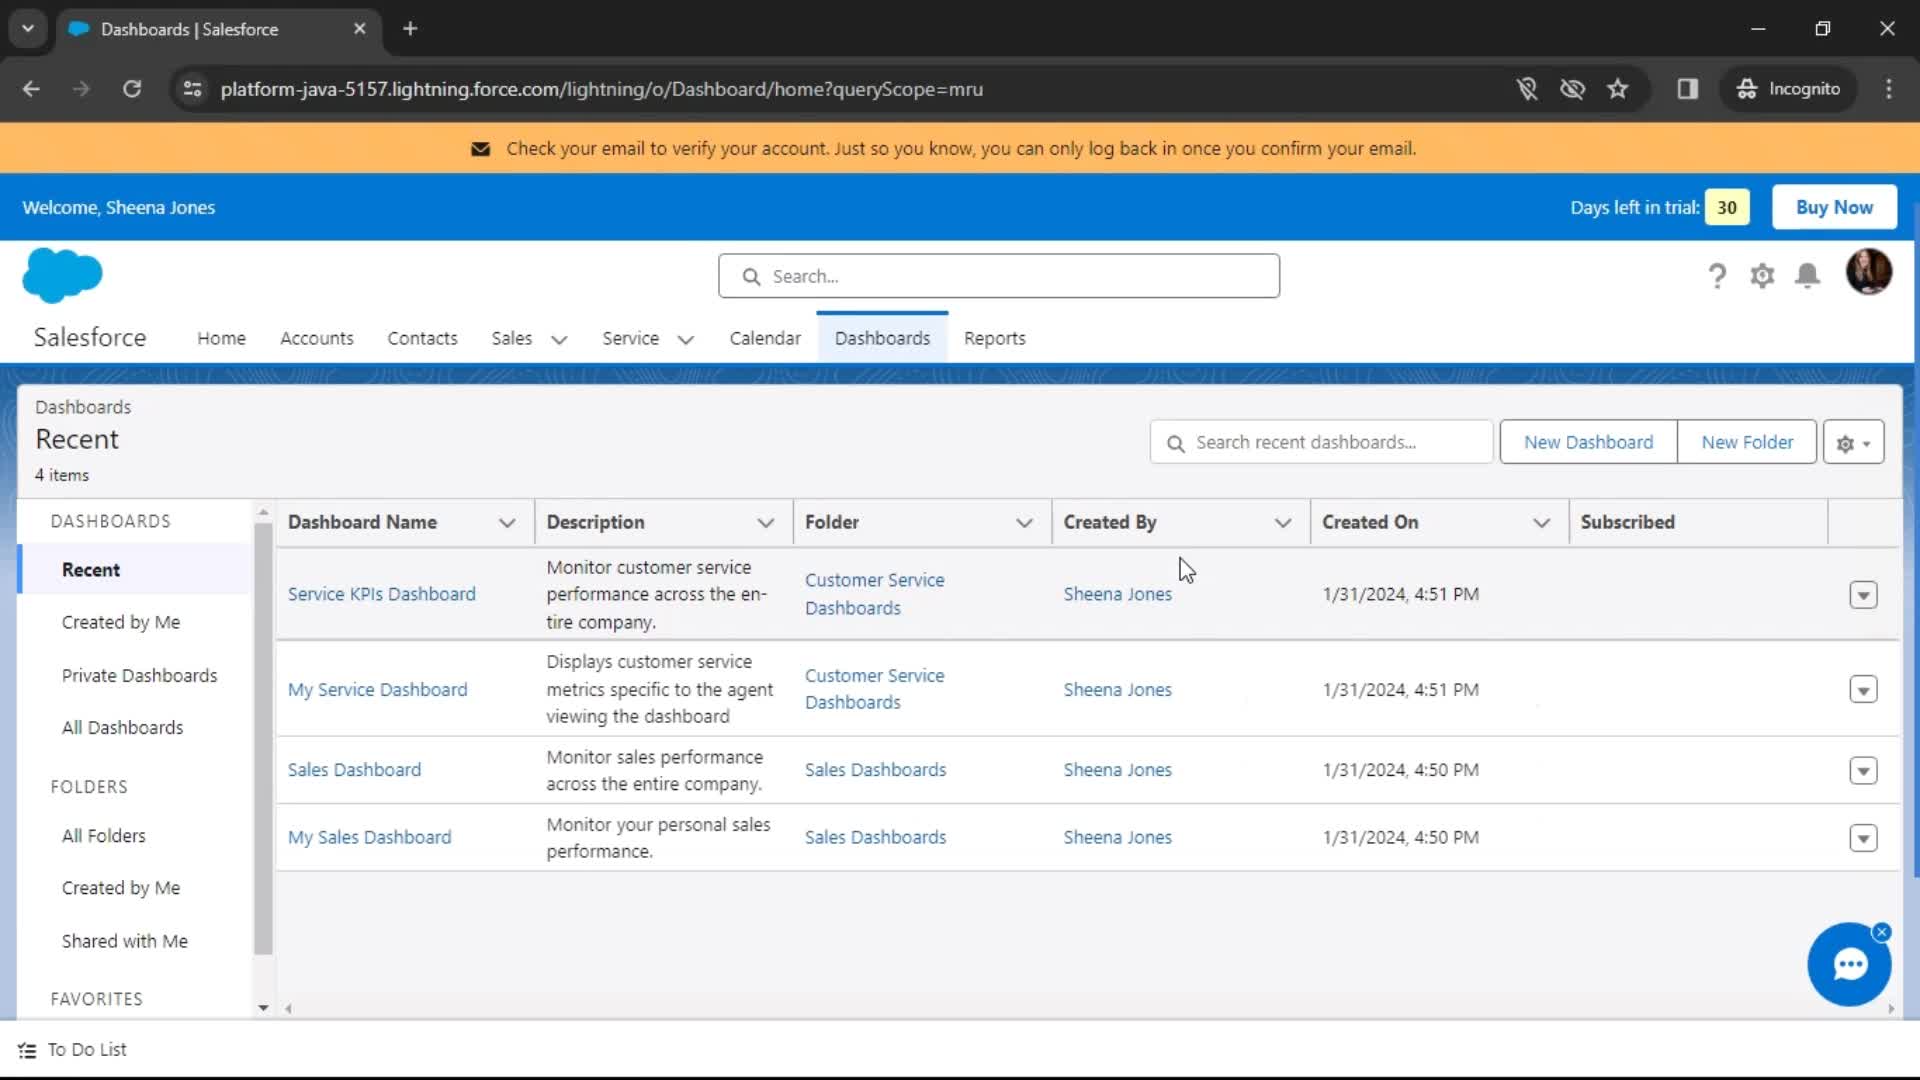Click the Buy Now button
Viewport: 1920px width, 1080px height.
(1834, 207)
